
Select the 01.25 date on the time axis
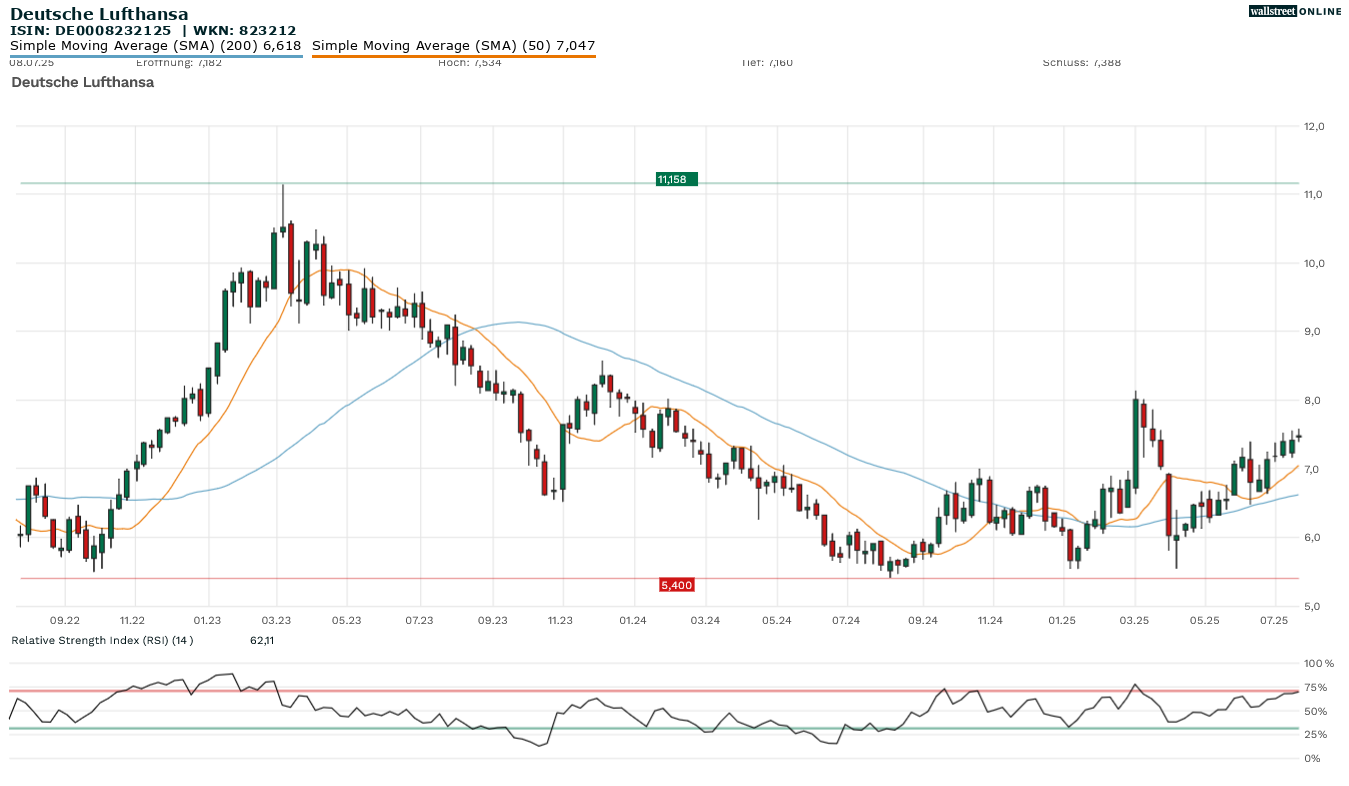click(x=1062, y=621)
